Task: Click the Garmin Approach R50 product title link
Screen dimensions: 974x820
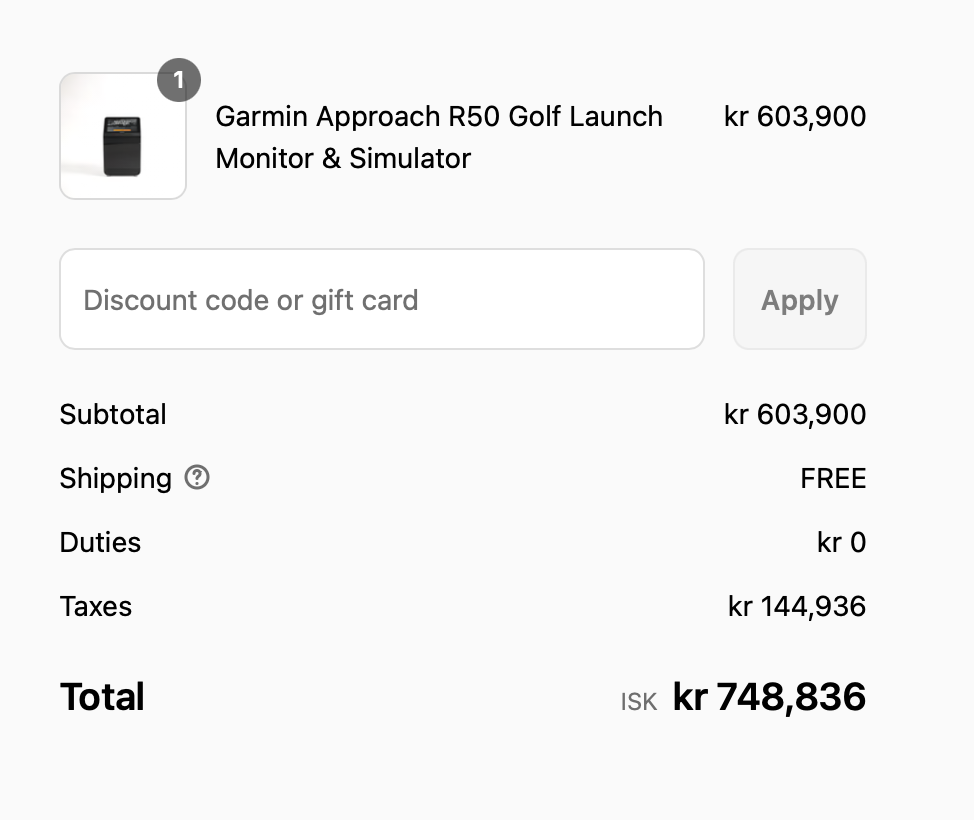Action: pos(438,137)
